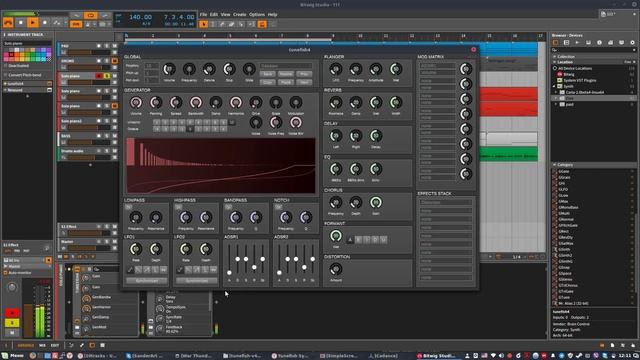The image size is (640, 360).
Task: Select the A vowel in Formant section
Action: point(350,240)
